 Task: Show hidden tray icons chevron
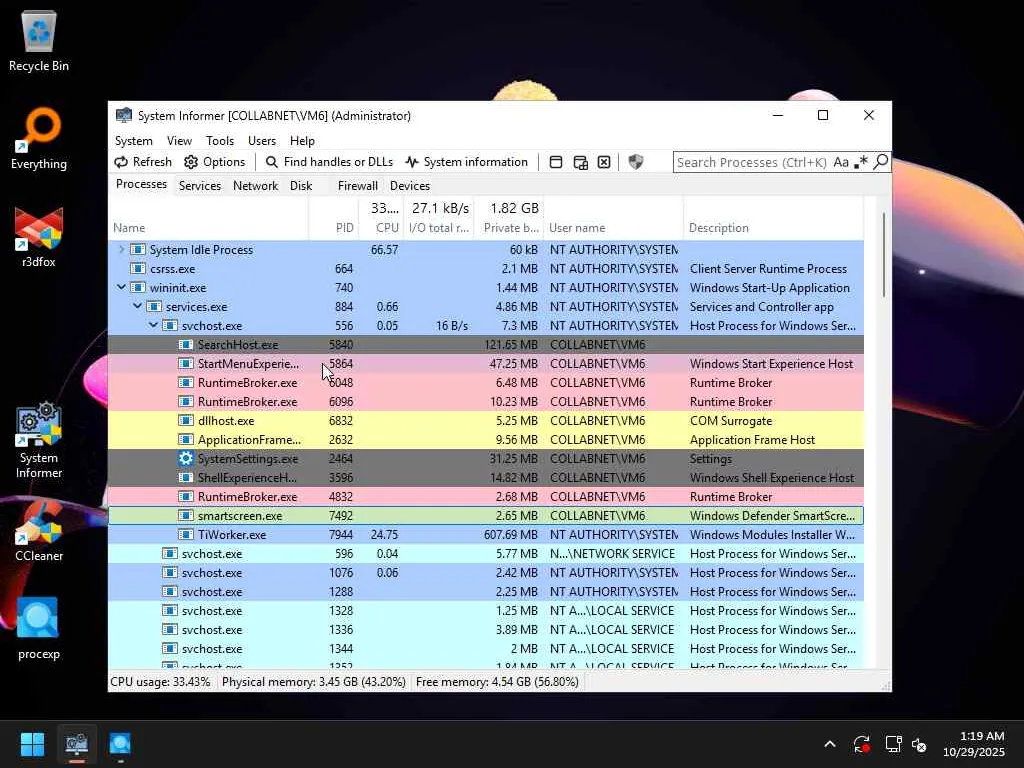(829, 744)
